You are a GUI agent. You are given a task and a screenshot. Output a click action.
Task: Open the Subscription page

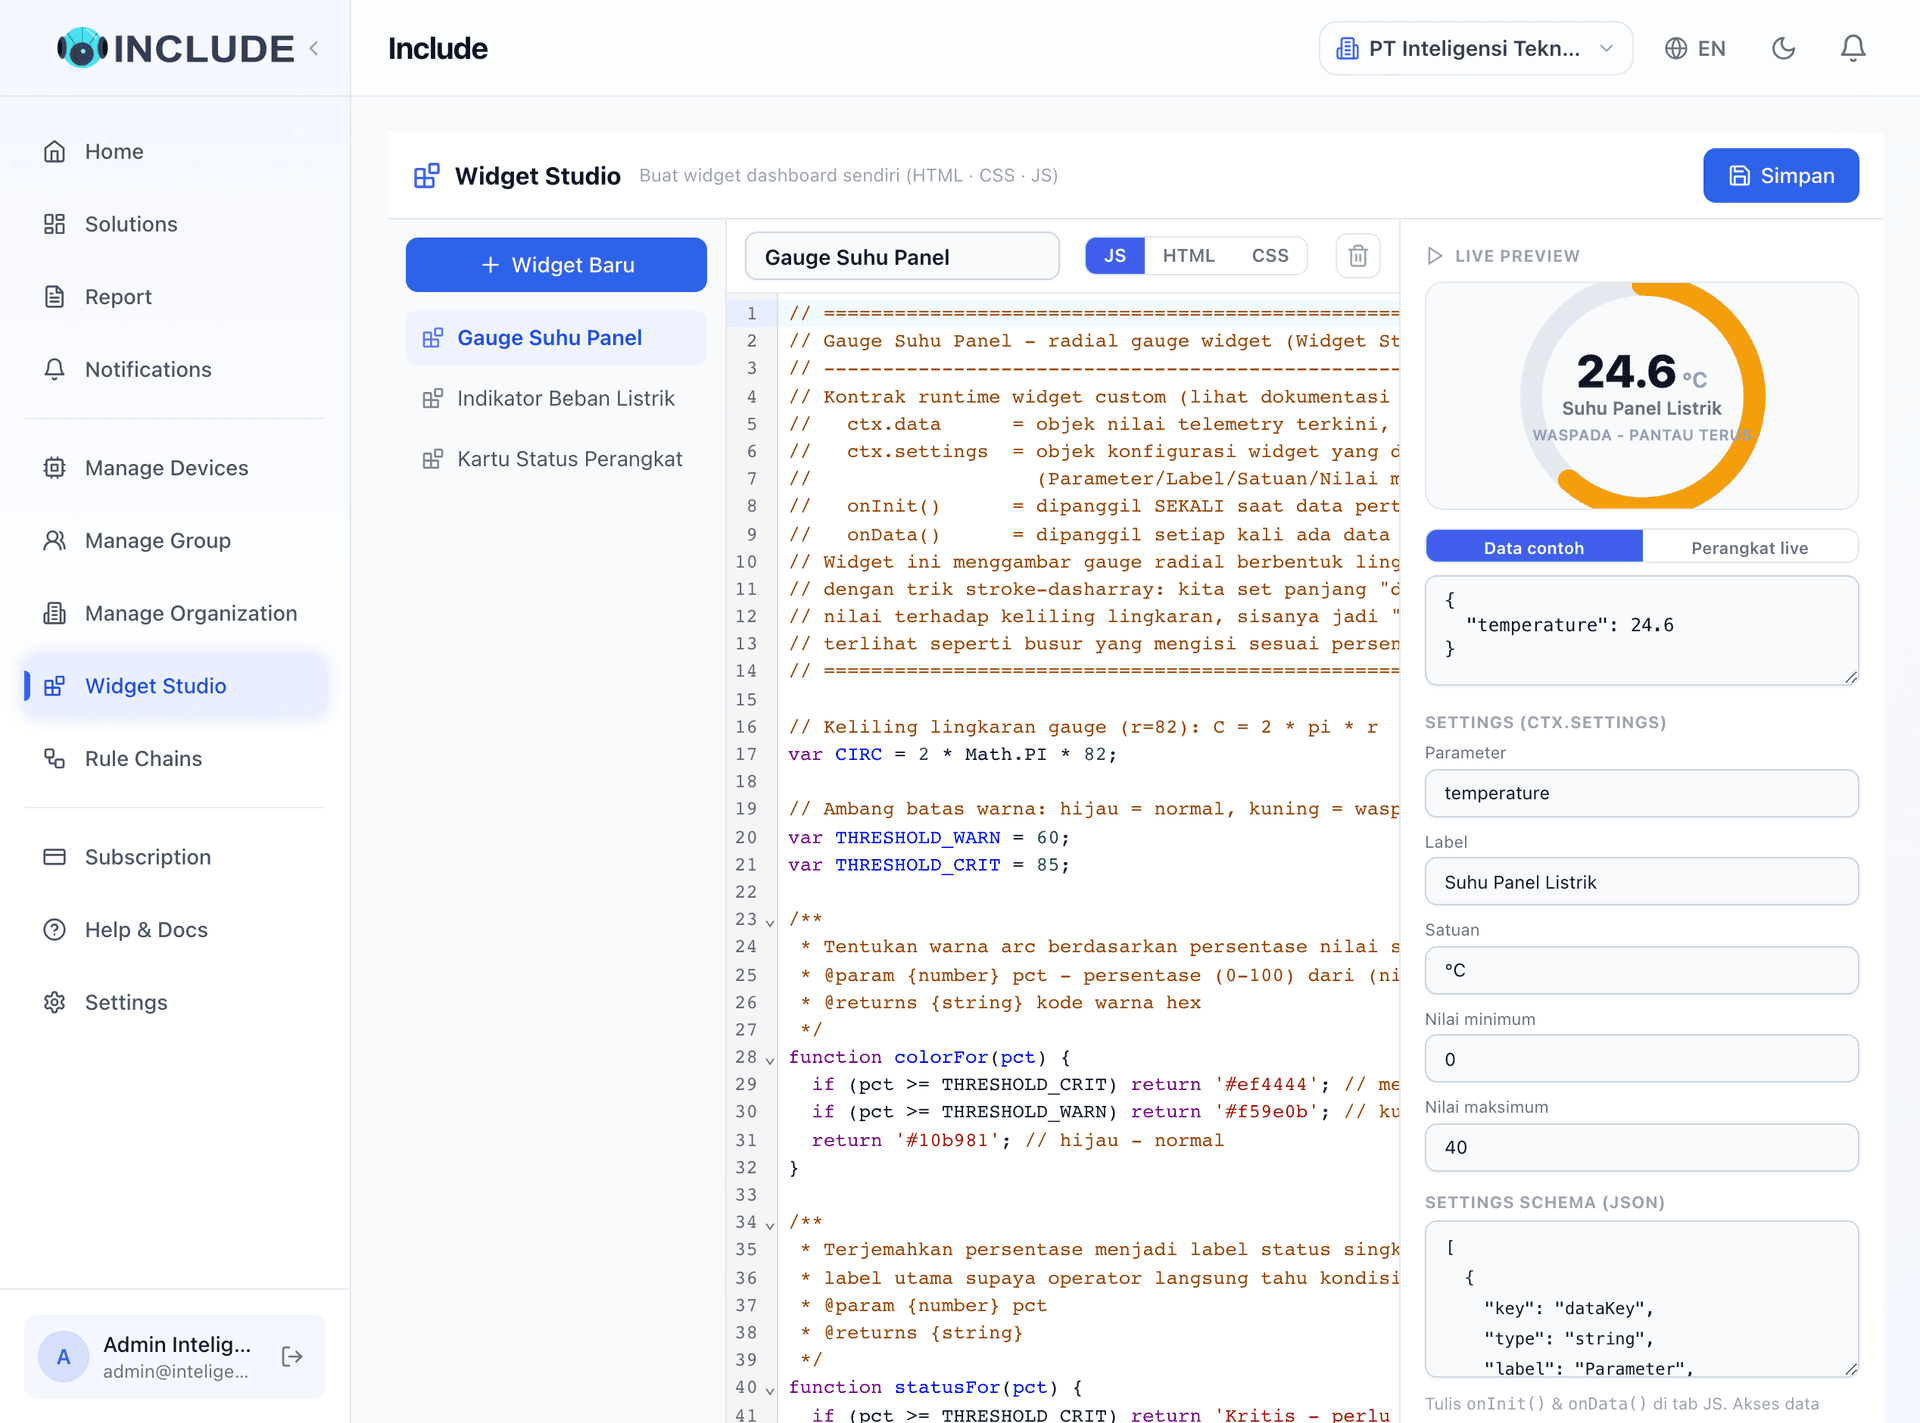175,857
